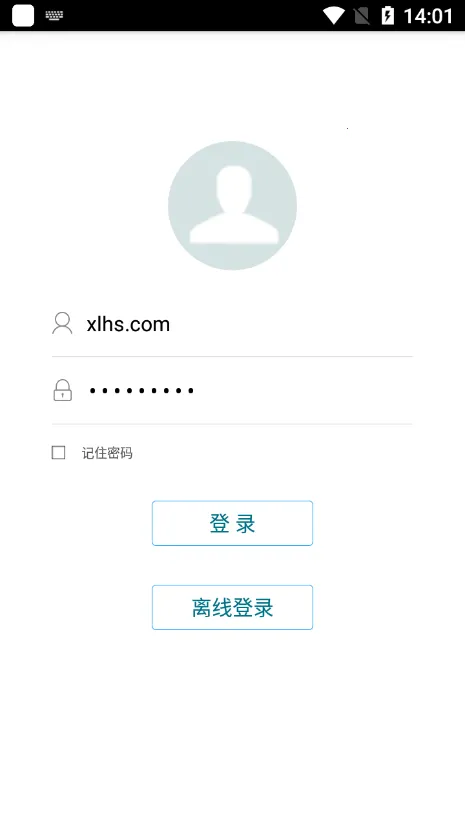Tap the Wi-Fi signal icon in status bar
Screen dimensions: 465x828
(334, 15)
